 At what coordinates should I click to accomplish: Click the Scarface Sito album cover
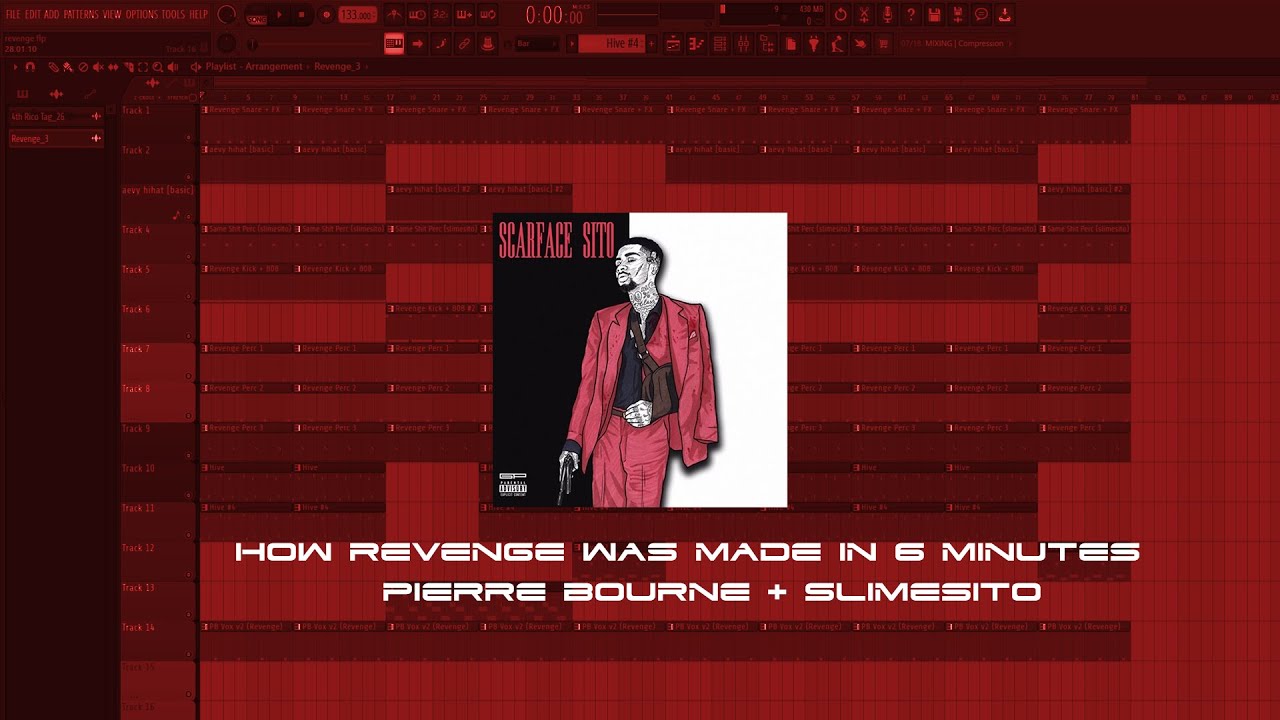640,360
